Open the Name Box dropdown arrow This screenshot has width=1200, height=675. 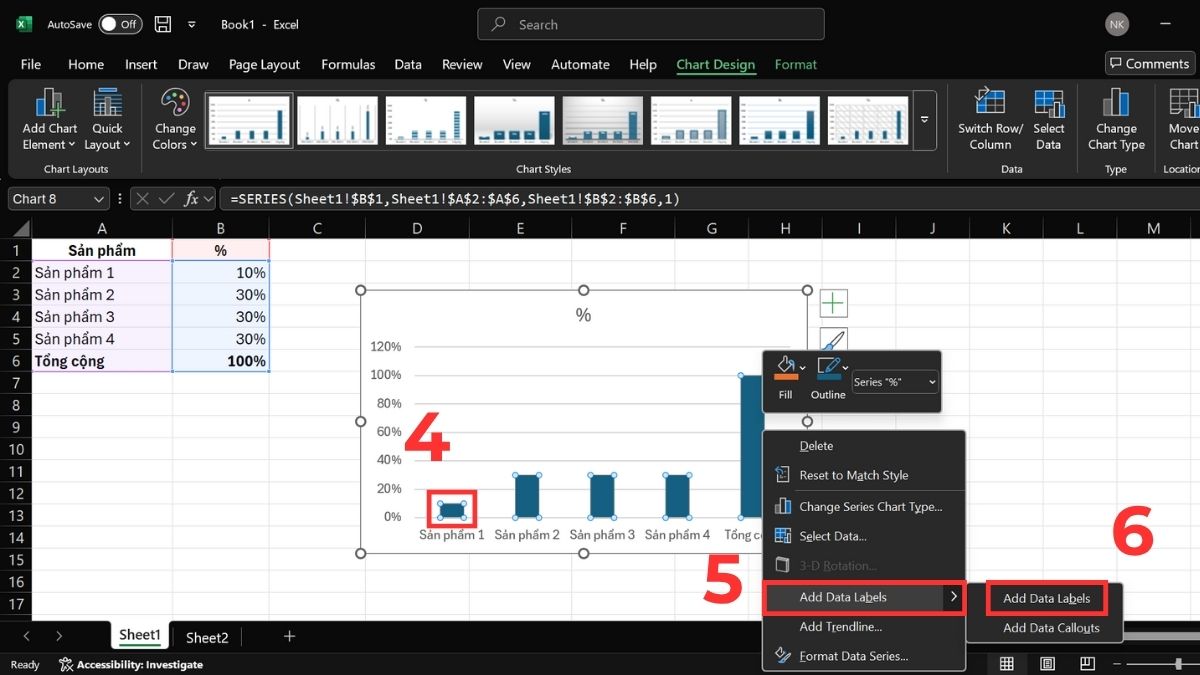tap(98, 199)
